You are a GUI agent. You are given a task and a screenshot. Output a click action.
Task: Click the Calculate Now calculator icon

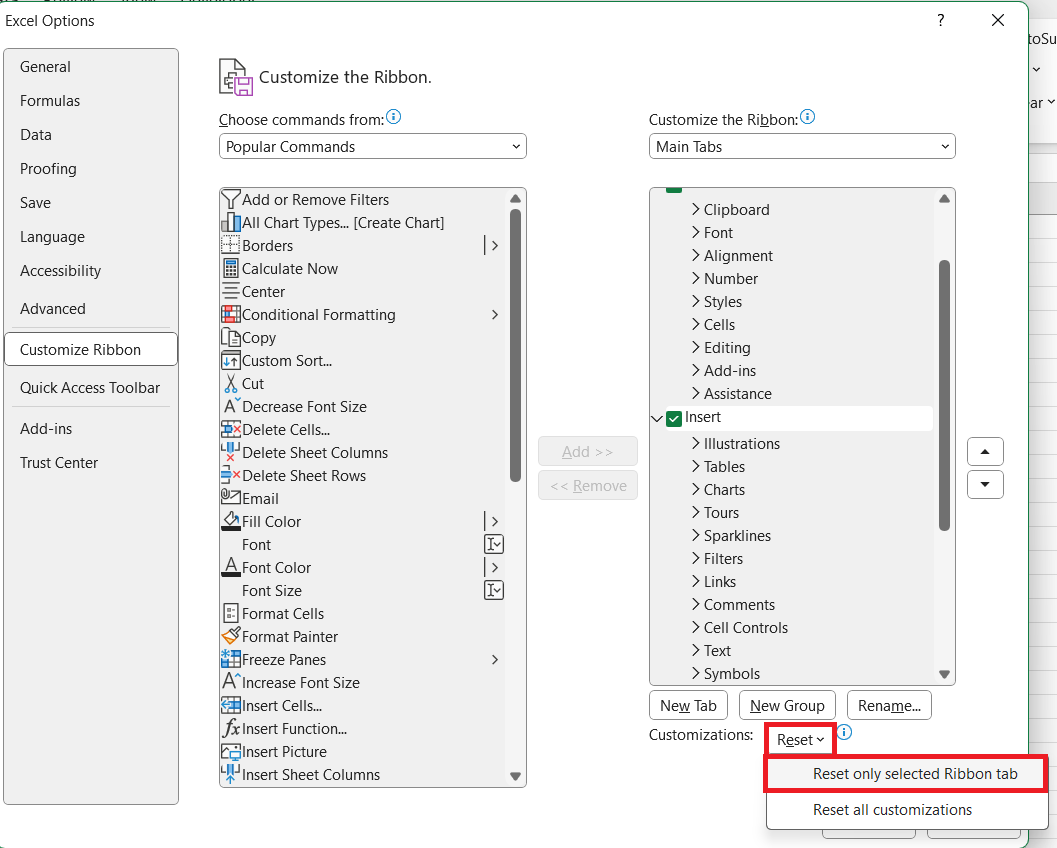pos(231,268)
